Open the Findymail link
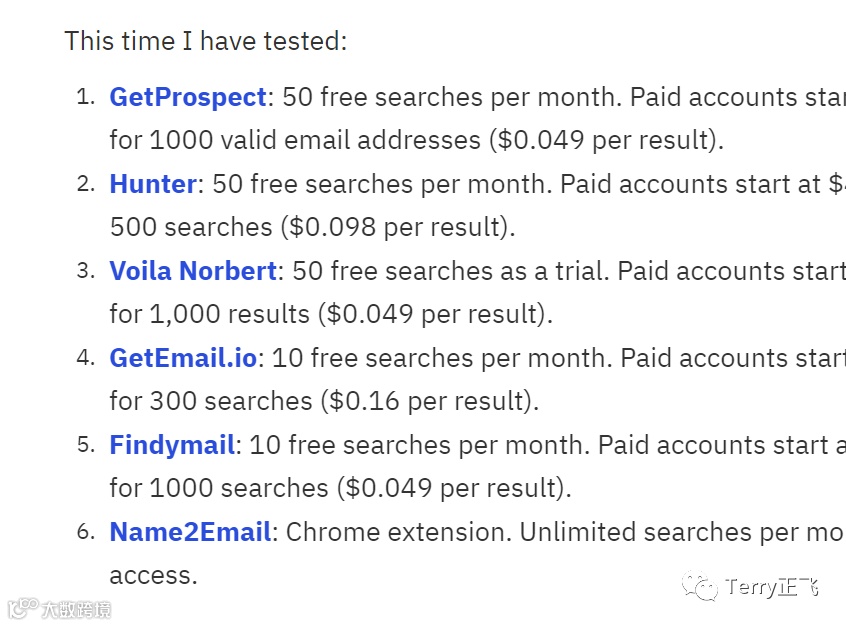The image size is (846, 626). click(x=172, y=445)
